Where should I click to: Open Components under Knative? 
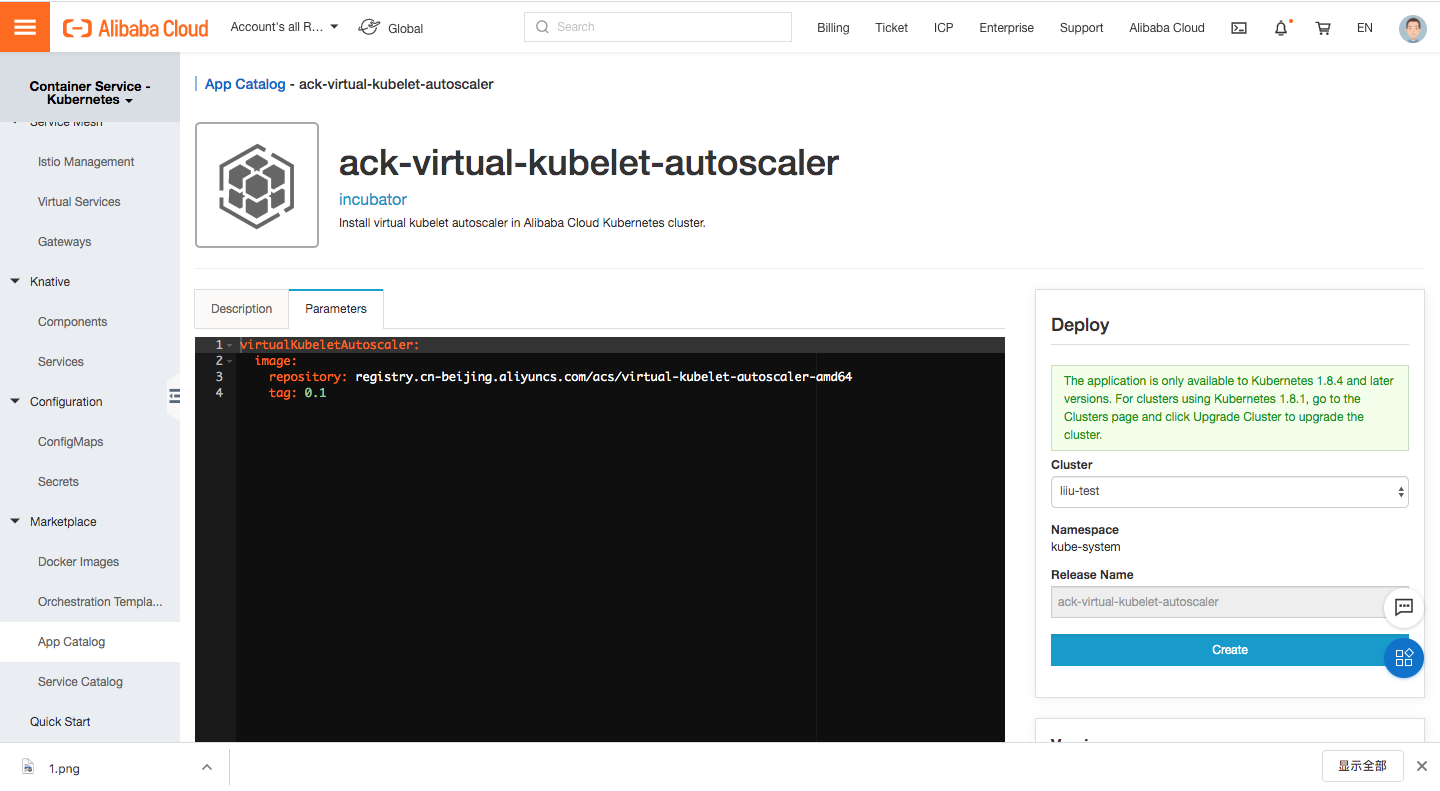[72, 322]
